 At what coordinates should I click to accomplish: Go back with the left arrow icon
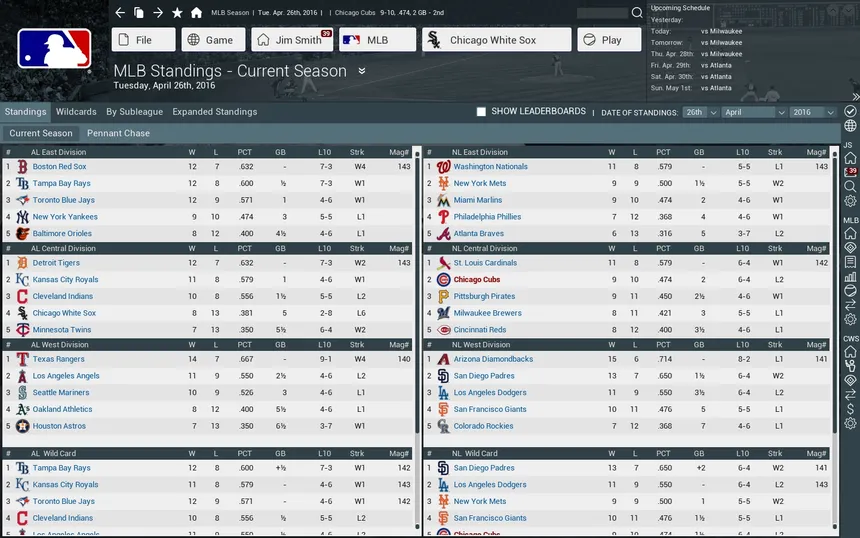pos(120,13)
